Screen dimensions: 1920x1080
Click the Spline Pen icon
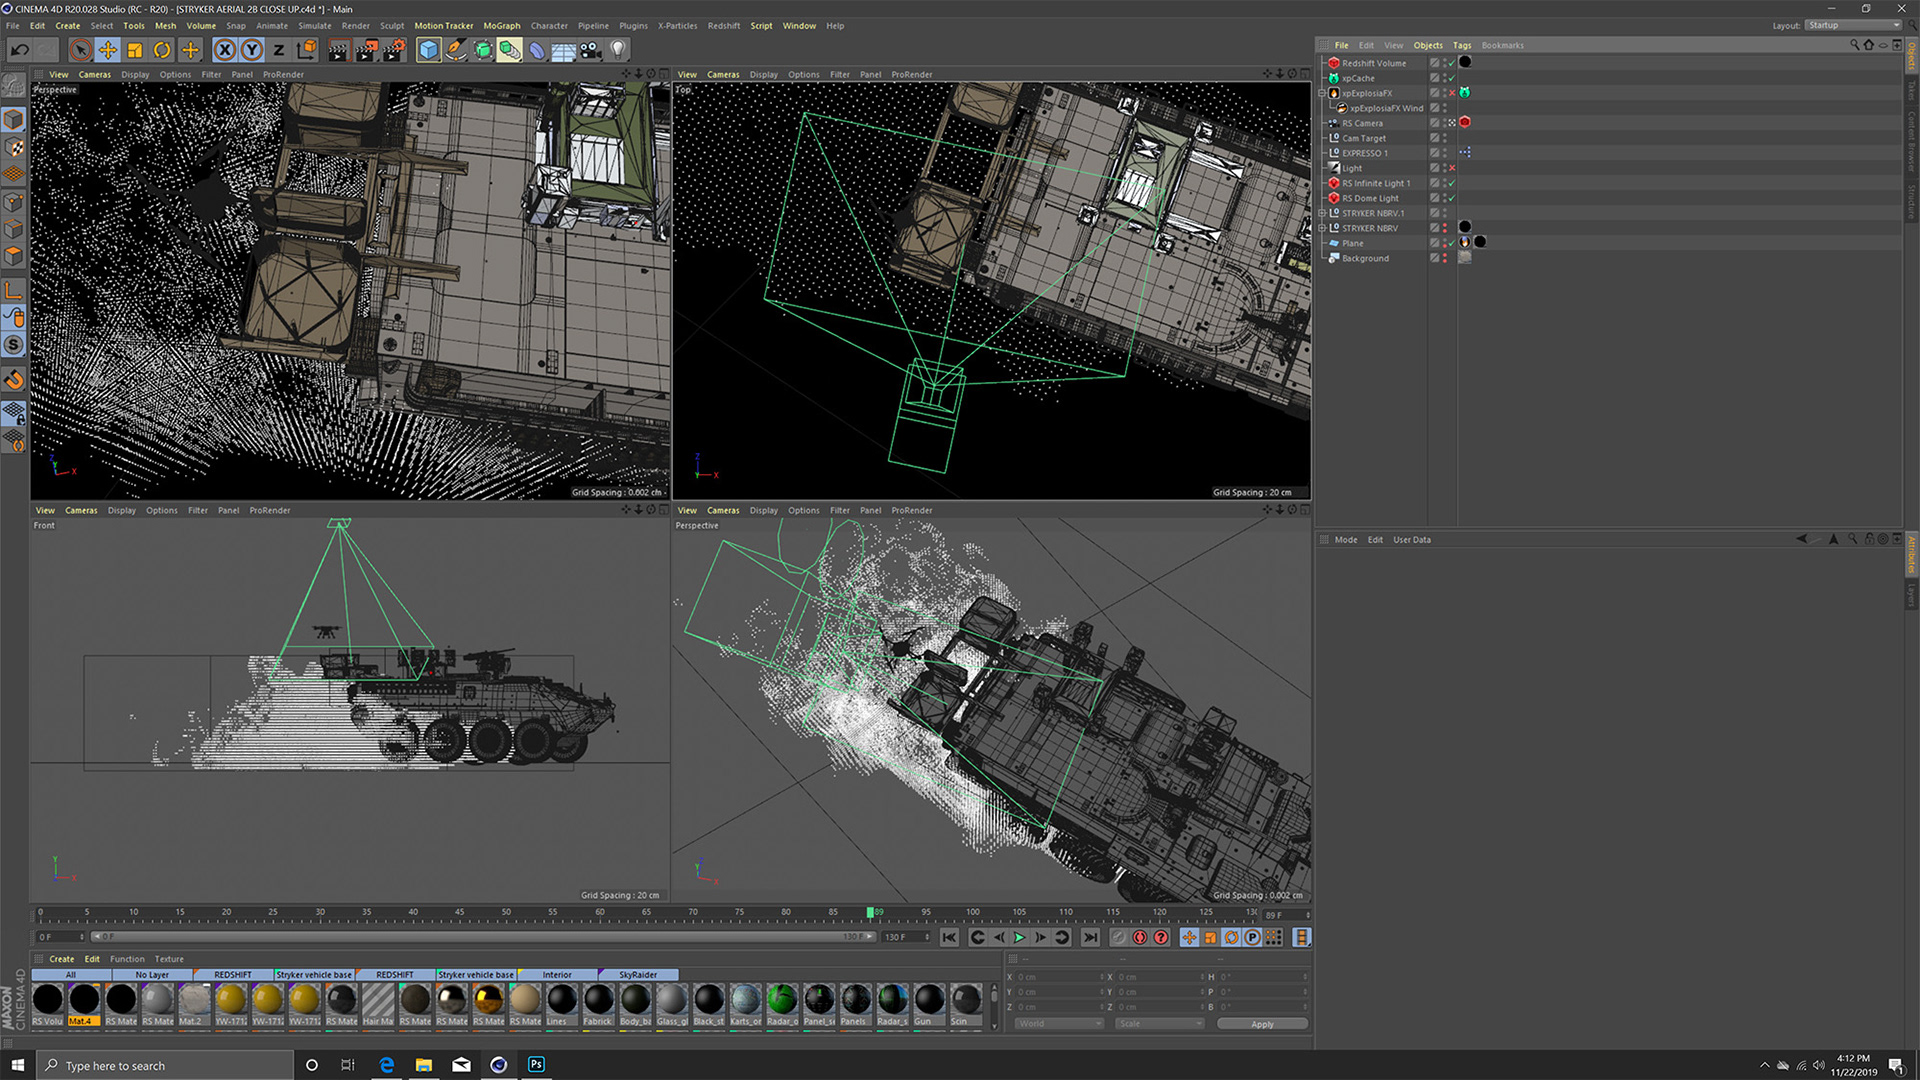[456, 49]
